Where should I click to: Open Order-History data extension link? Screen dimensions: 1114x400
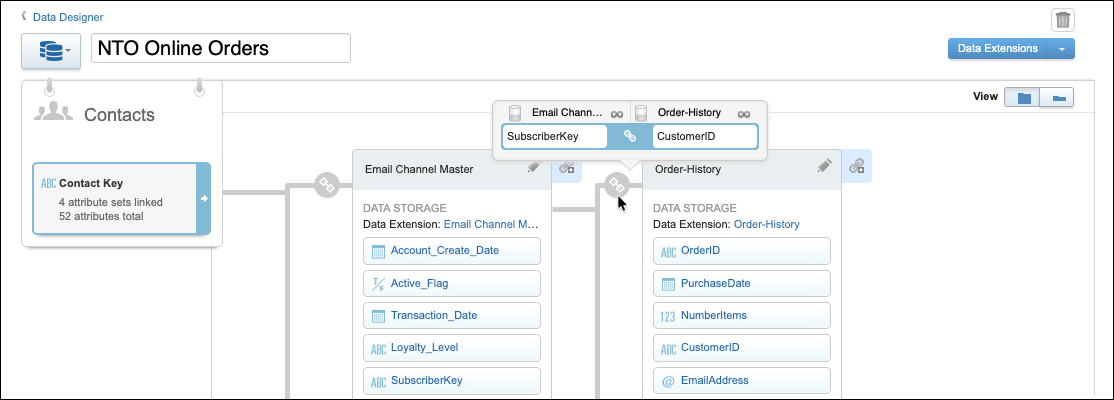coord(767,224)
